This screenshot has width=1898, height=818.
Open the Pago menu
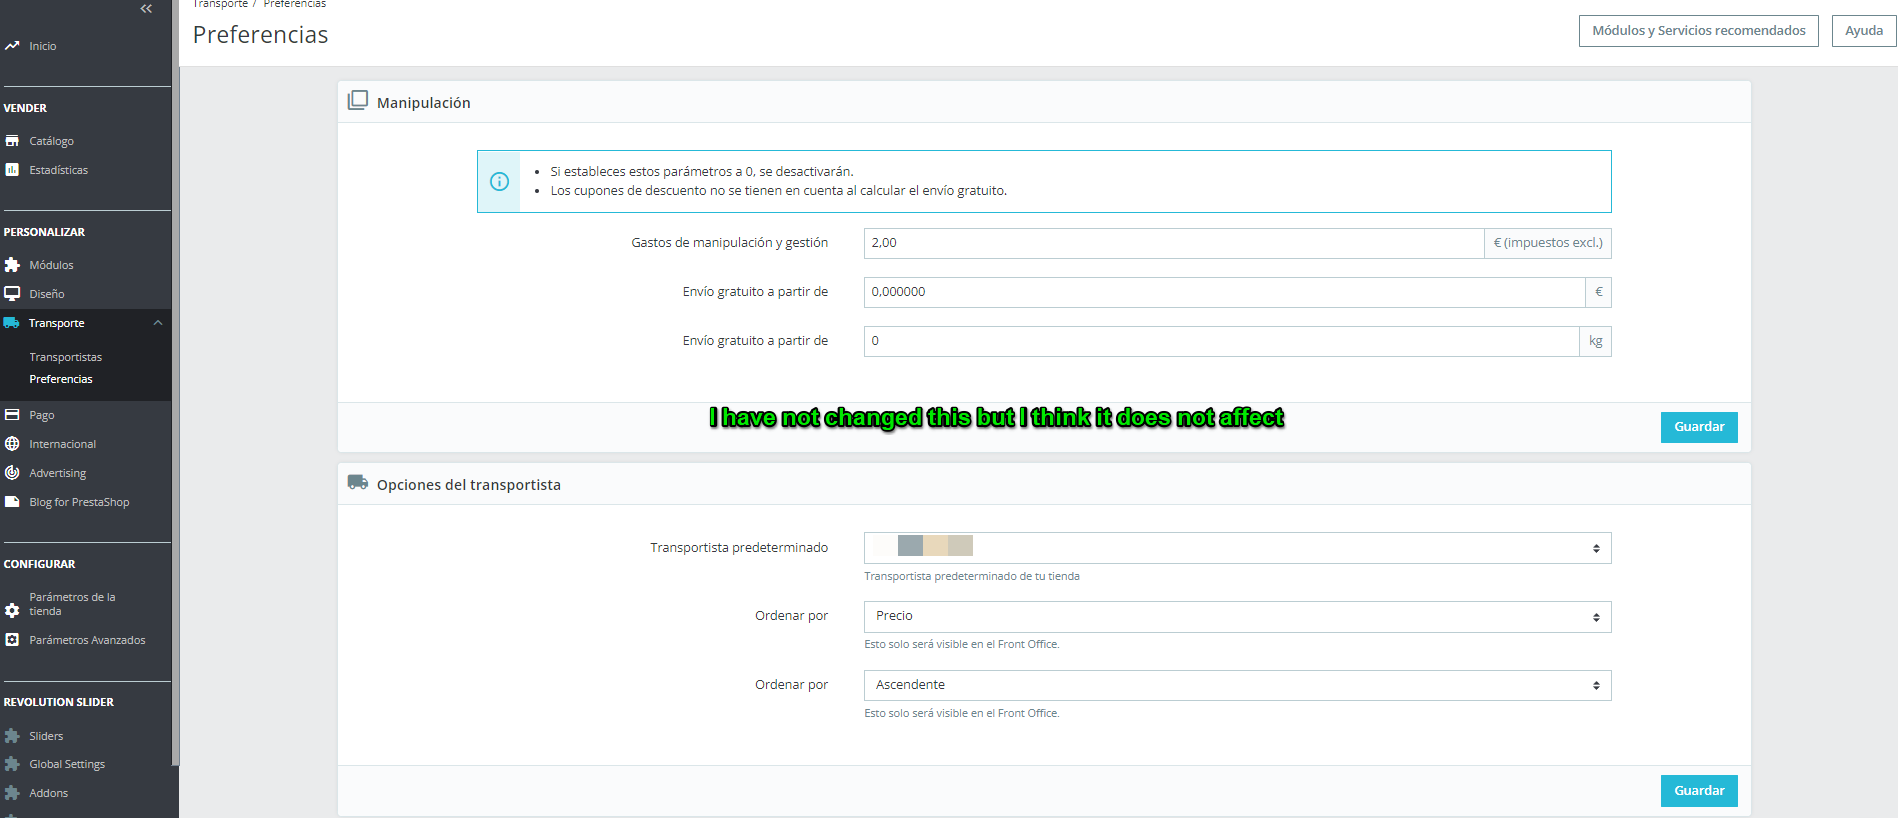pyautogui.click(x=42, y=415)
